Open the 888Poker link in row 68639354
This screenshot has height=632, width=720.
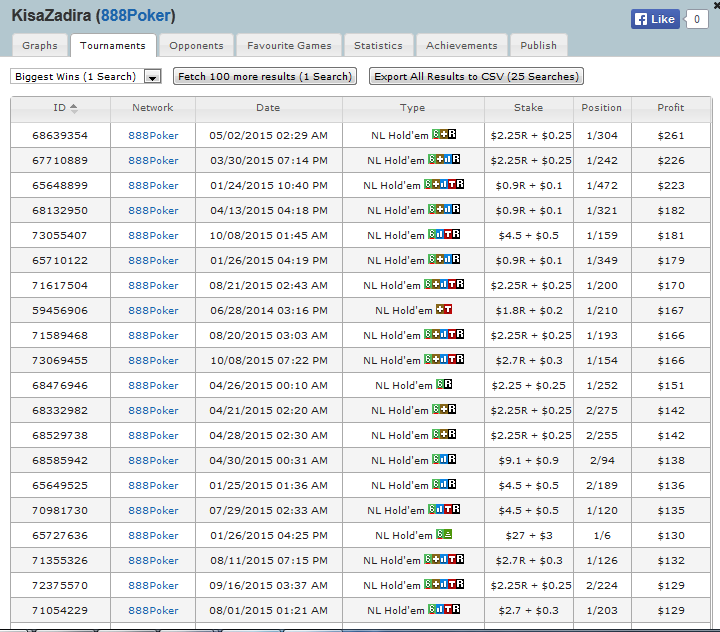click(x=153, y=135)
